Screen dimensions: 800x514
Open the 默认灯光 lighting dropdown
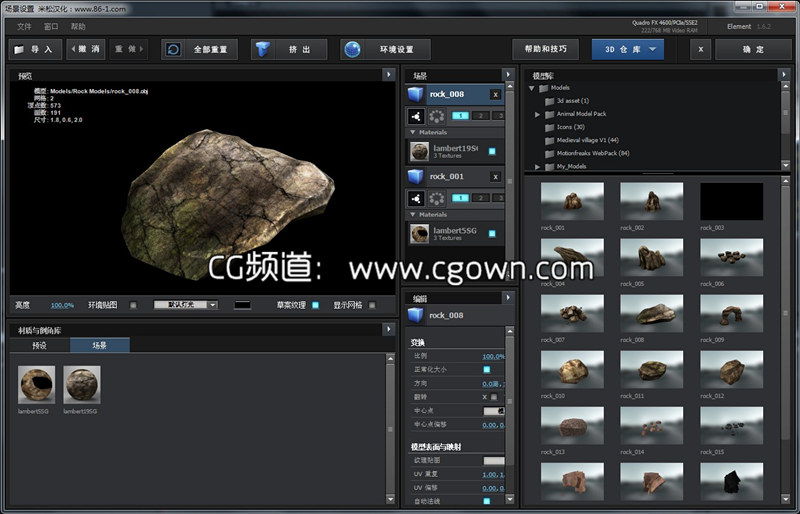click(x=186, y=305)
